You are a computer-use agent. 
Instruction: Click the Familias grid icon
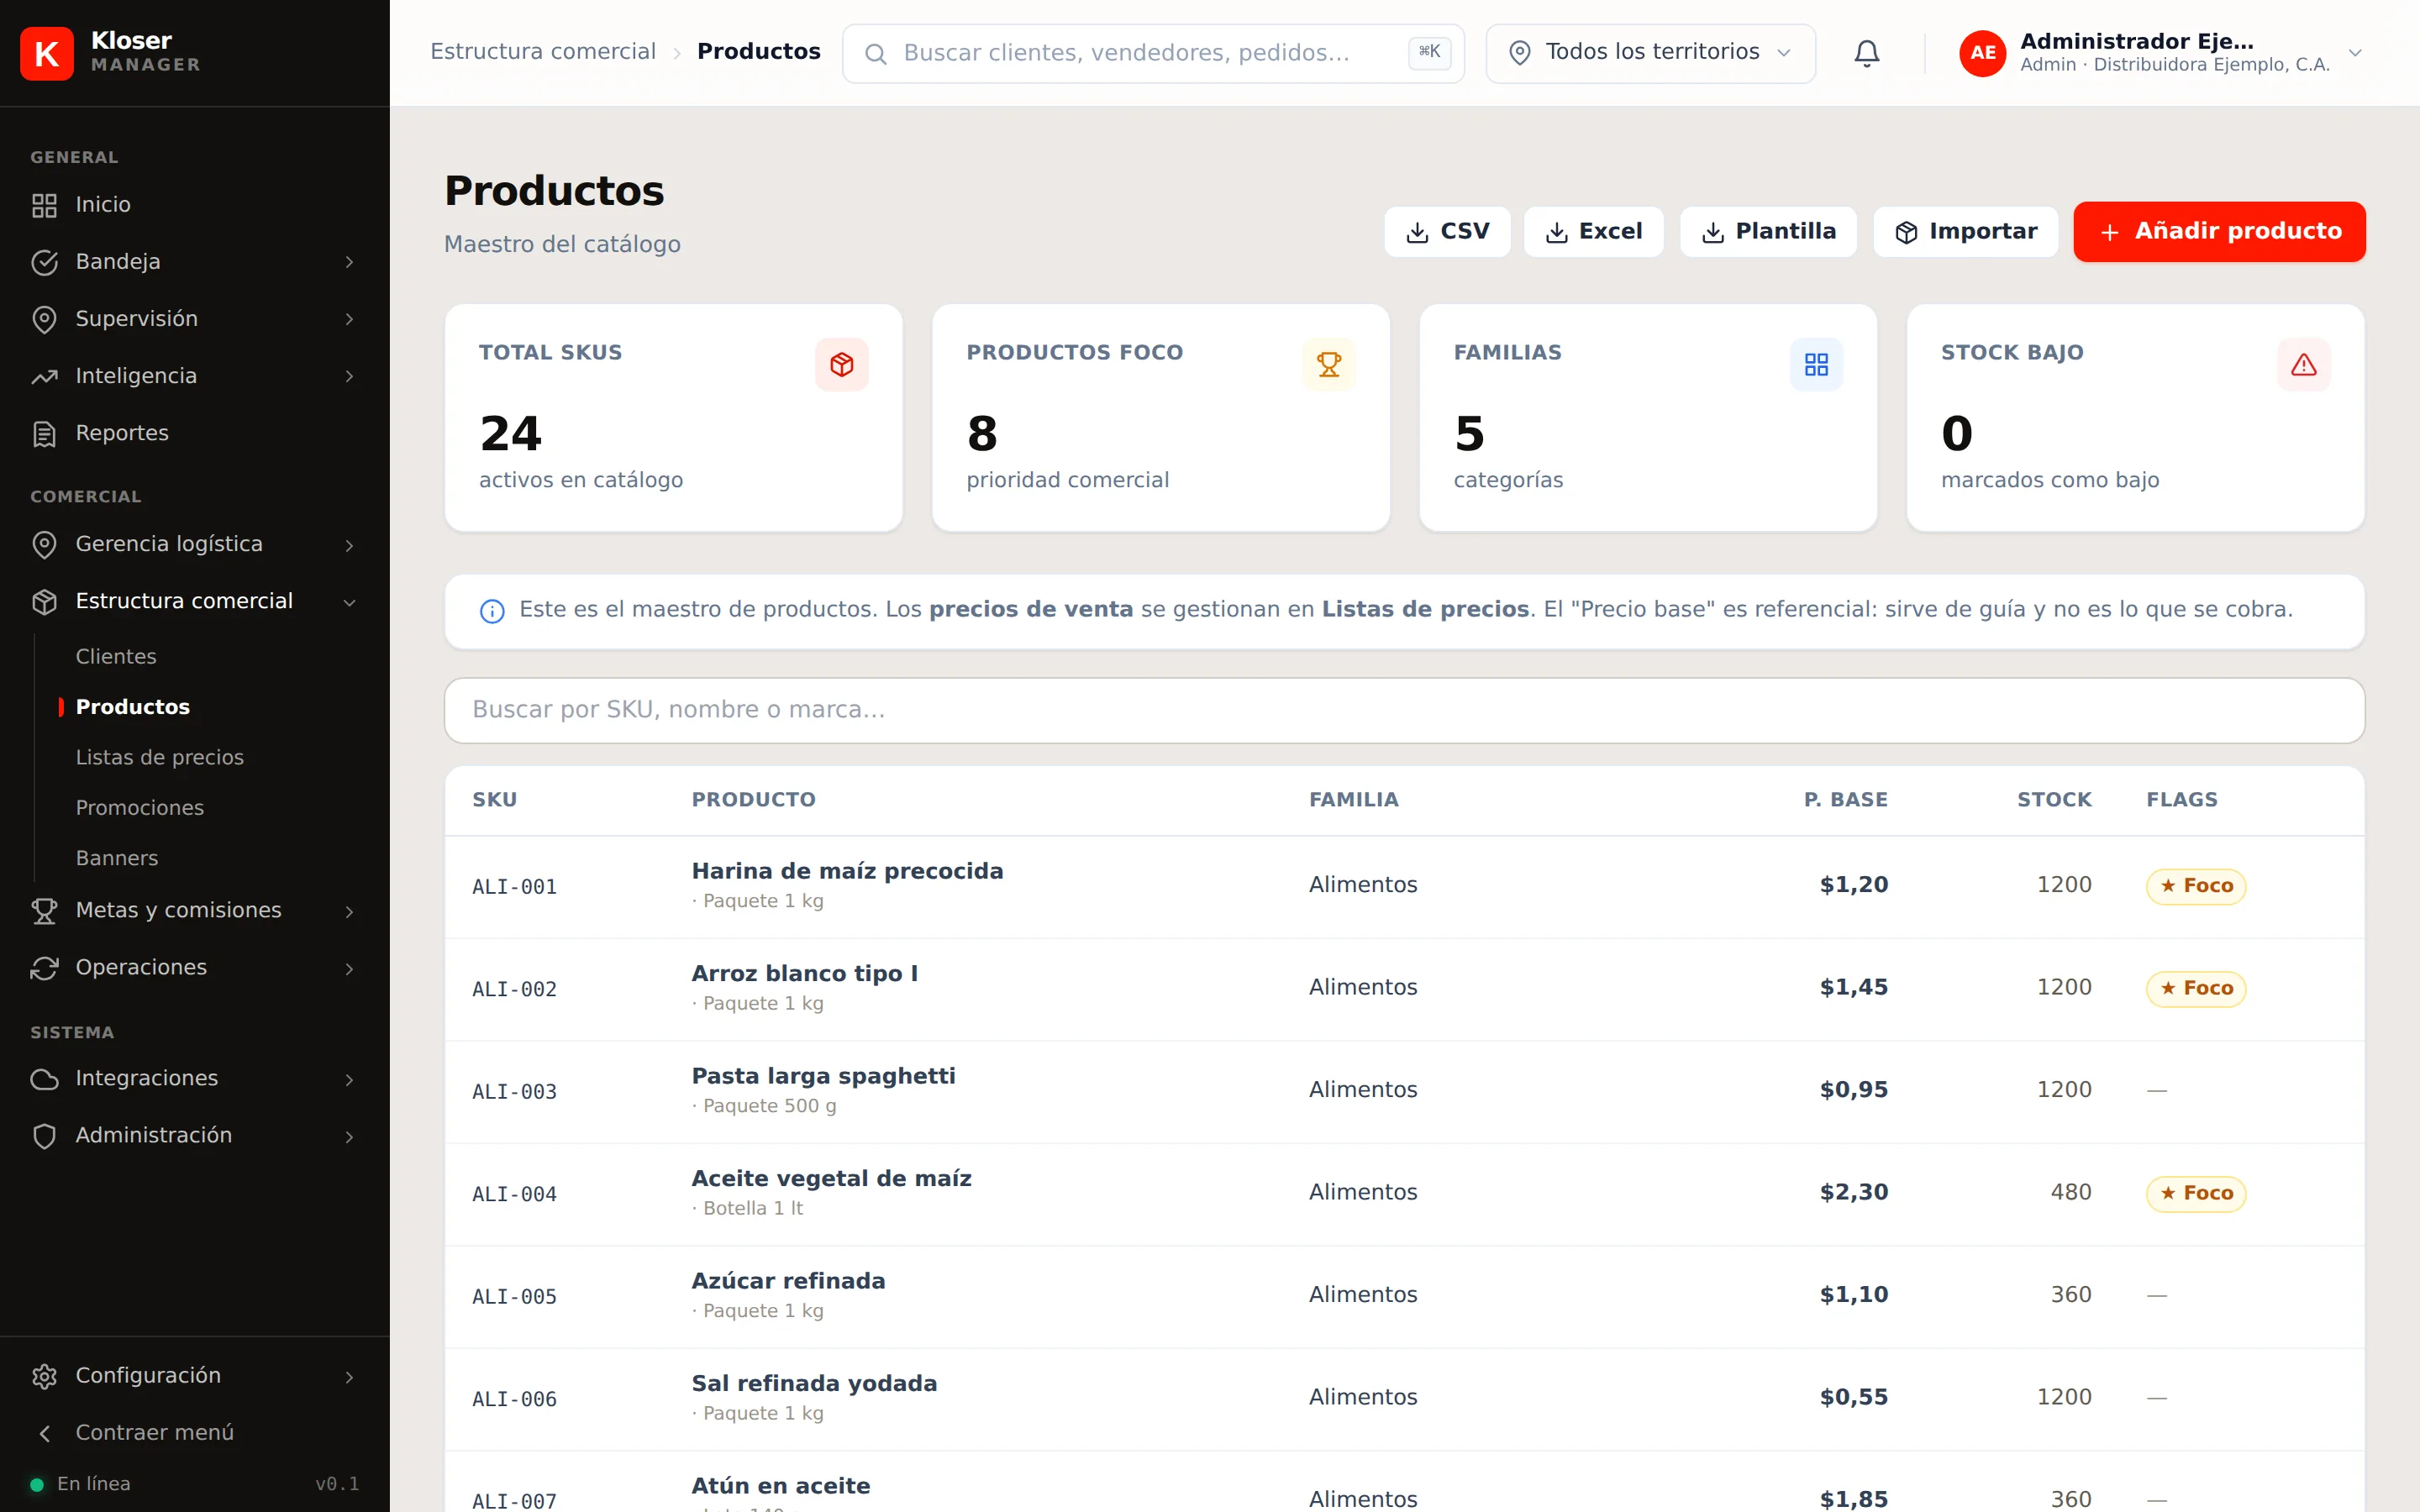click(1816, 364)
